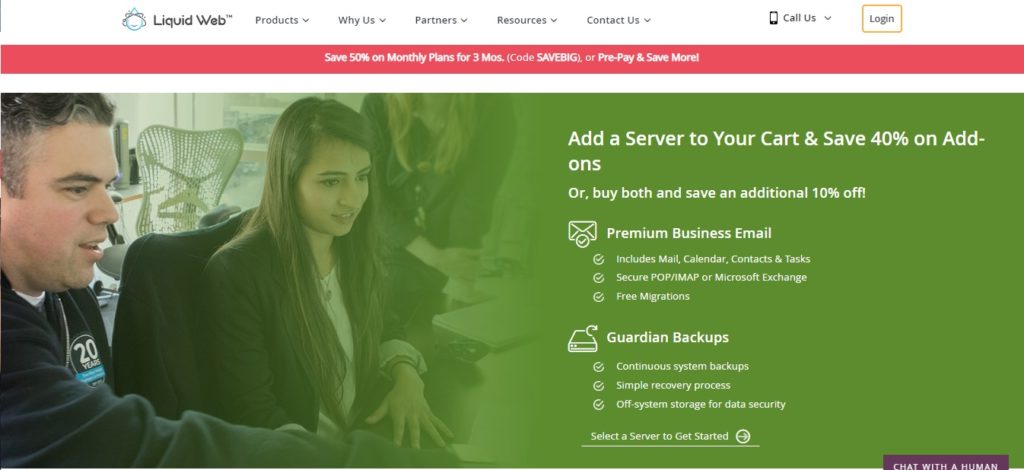
Task: Click the Premium Business Email envelope icon
Action: [x=582, y=234]
